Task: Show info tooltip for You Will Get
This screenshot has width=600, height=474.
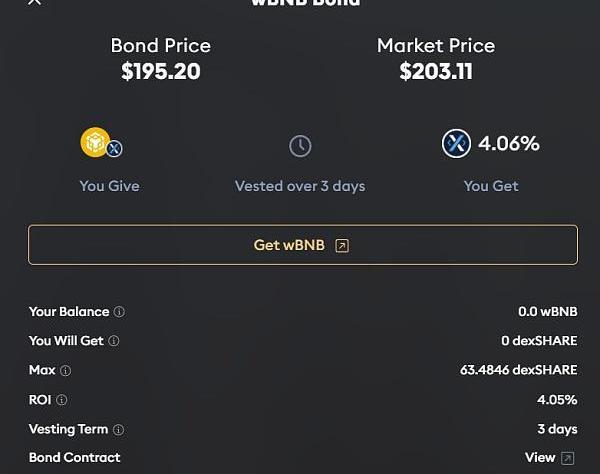Action: (114, 341)
